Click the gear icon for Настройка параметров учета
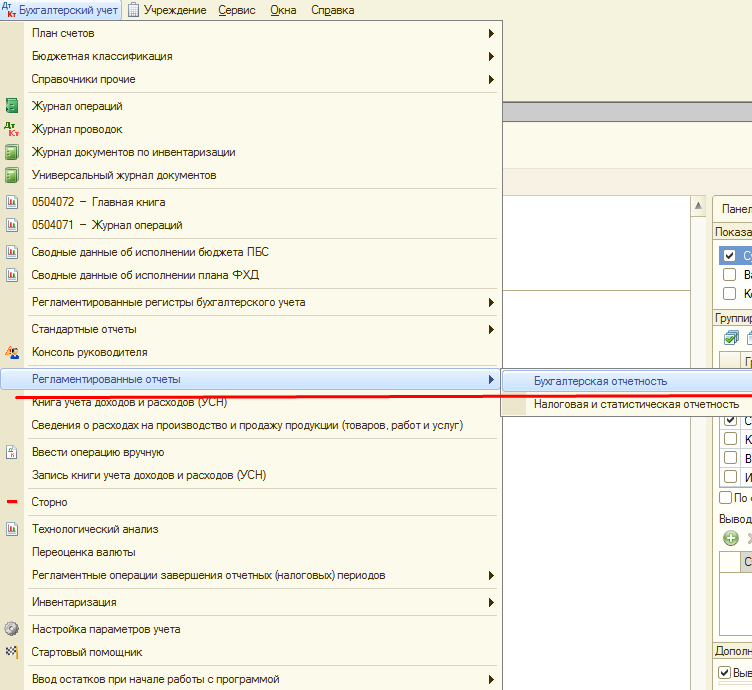752x690 pixels. 12,629
